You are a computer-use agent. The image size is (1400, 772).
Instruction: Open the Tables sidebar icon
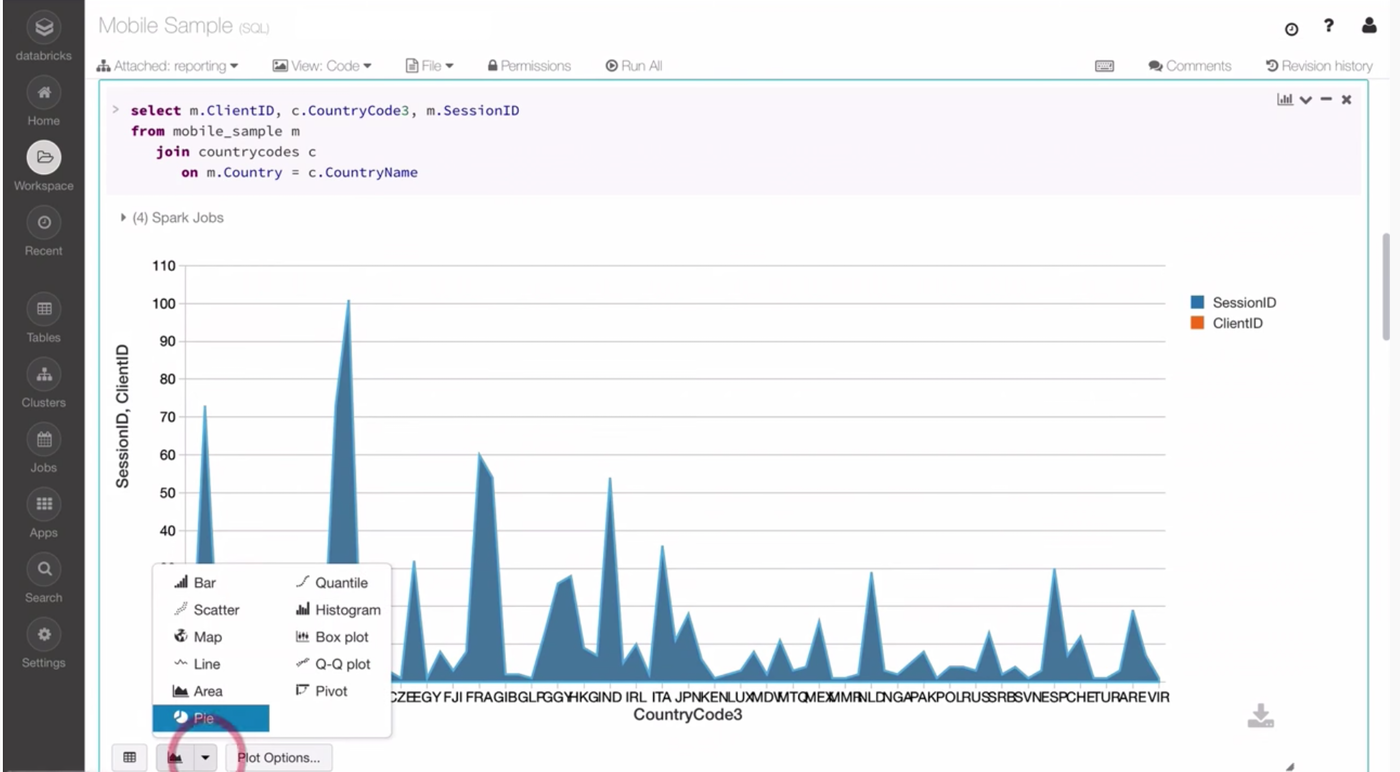[x=44, y=310]
